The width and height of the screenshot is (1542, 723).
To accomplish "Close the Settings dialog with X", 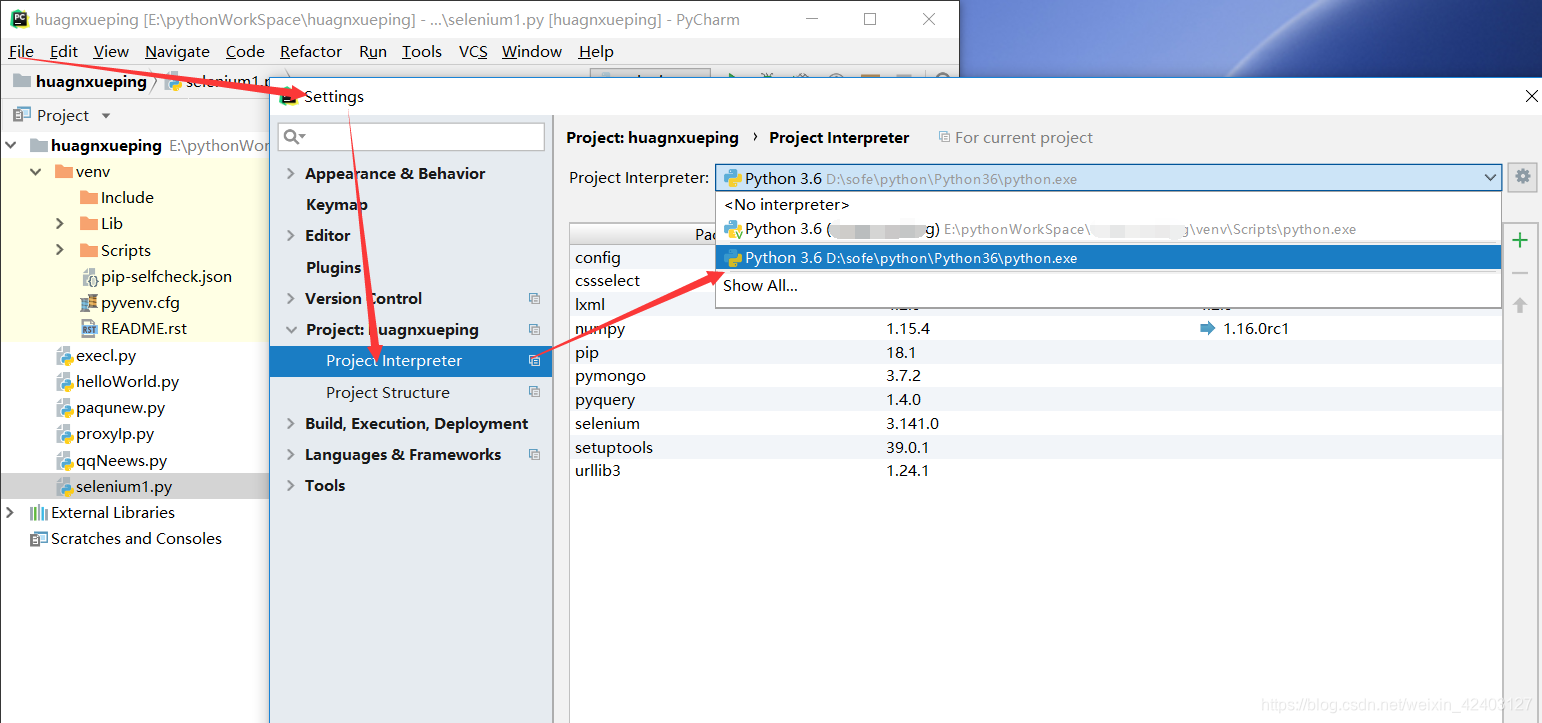I will pos(1531,96).
